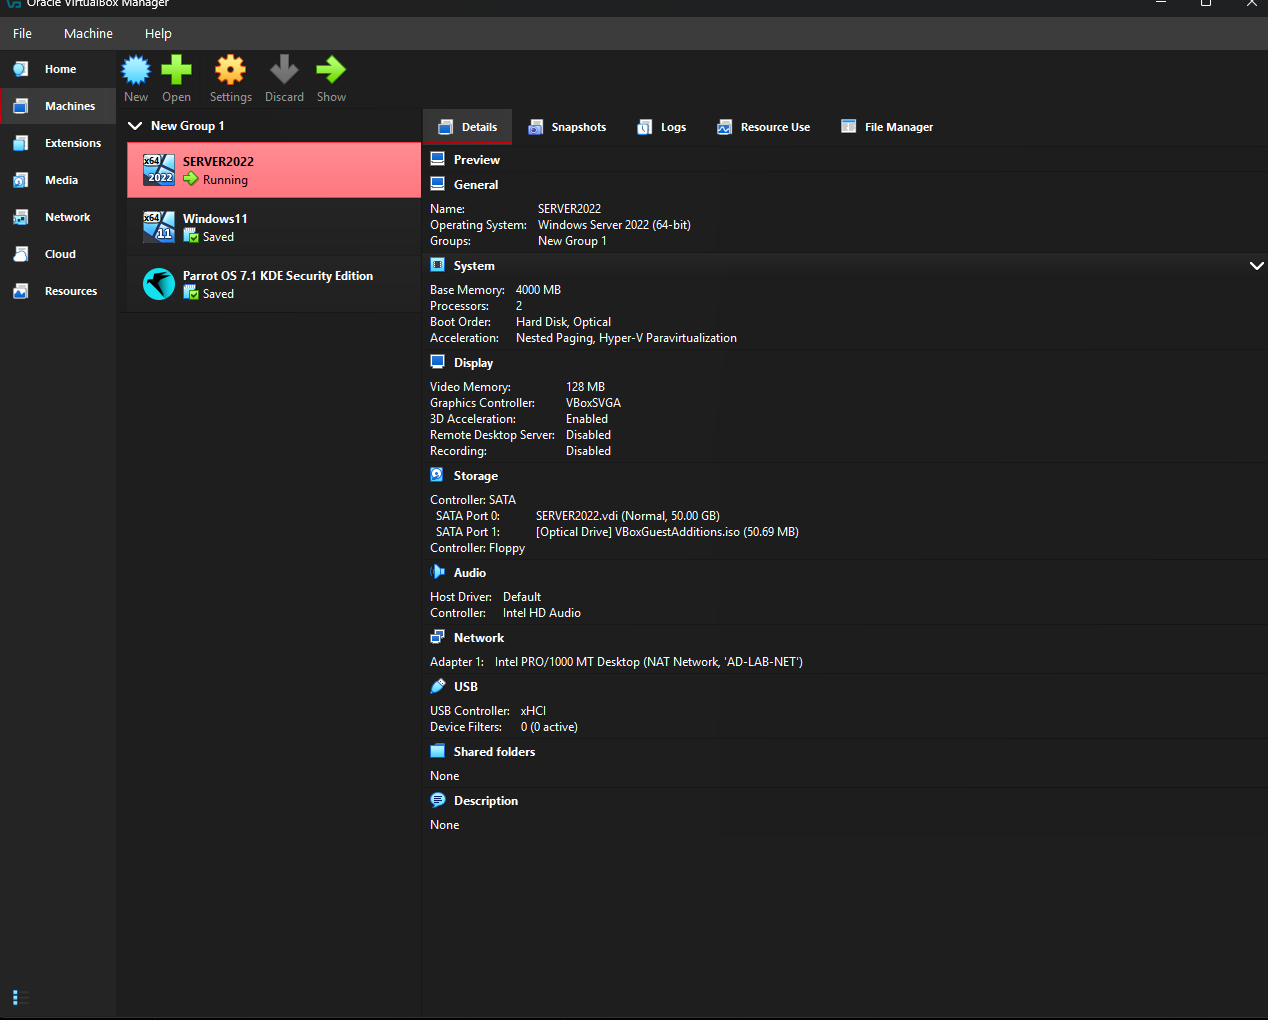The image size is (1268, 1020).
Task: Open the File menu
Action: [x=22, y=33]
